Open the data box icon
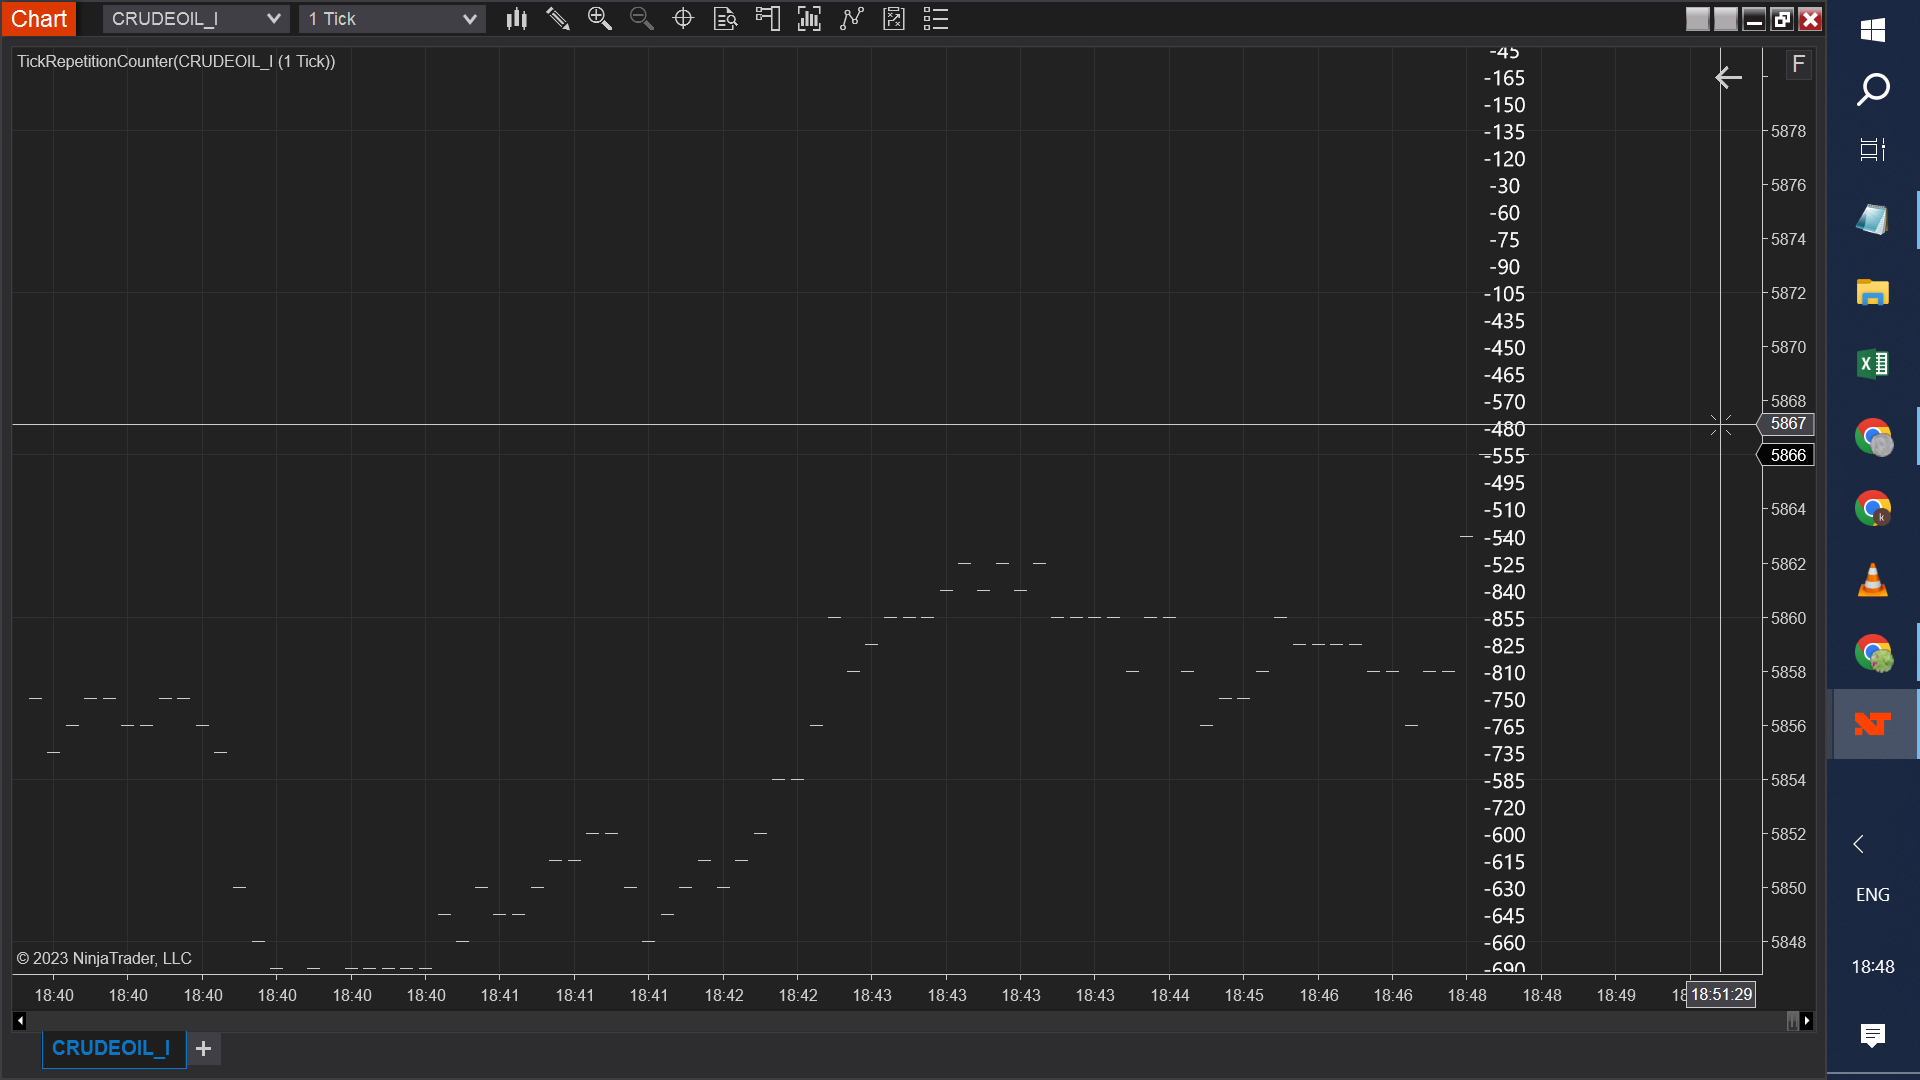Image resolution: width=1920 pixels, height=1080 pixels. [x=725, y=19]
